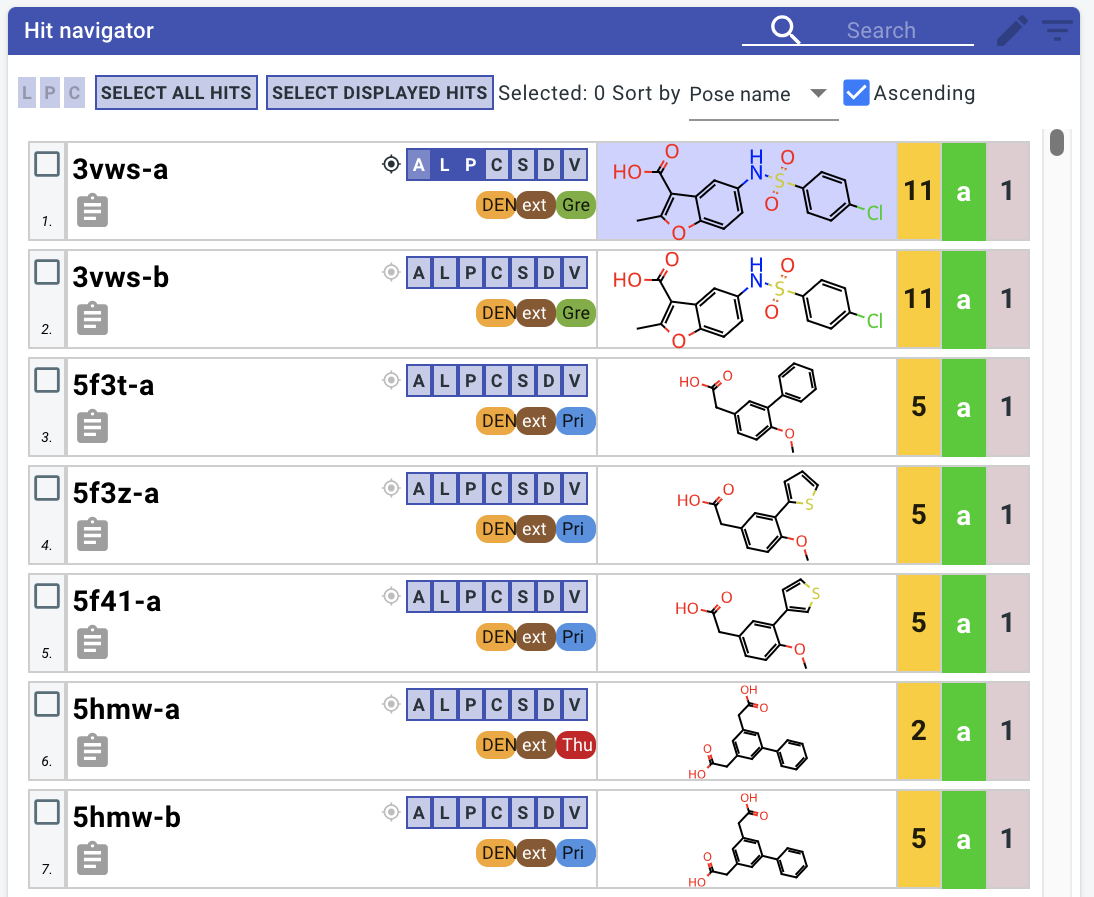Select the checkbox beside 5f3z-a

(47, 488)
